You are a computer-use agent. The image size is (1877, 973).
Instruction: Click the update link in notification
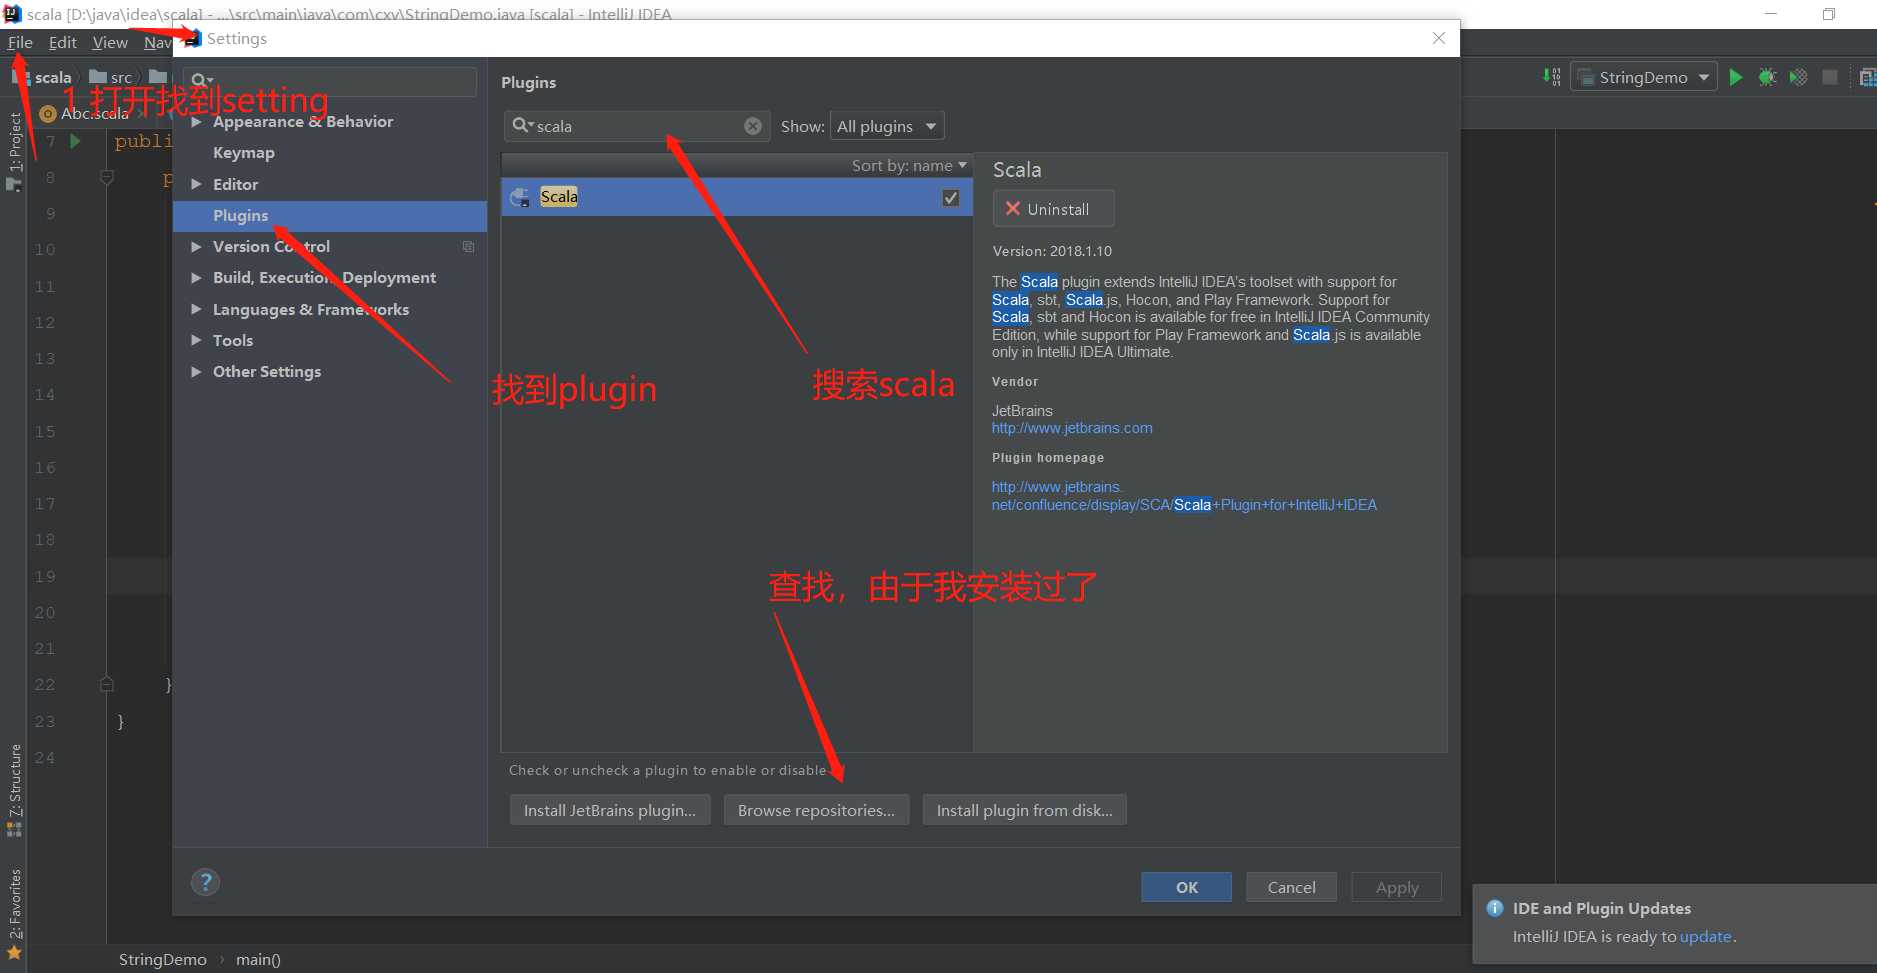[x=1705, y=937]
